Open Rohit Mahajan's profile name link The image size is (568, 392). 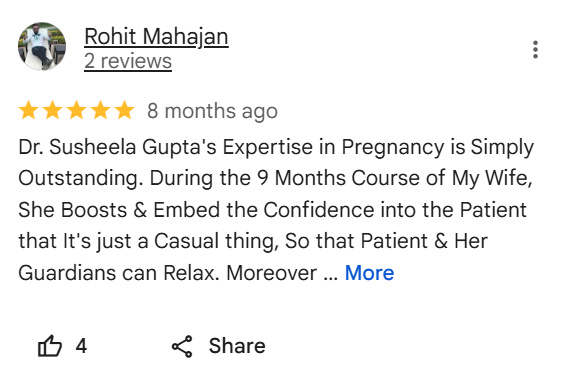(156, 37)
